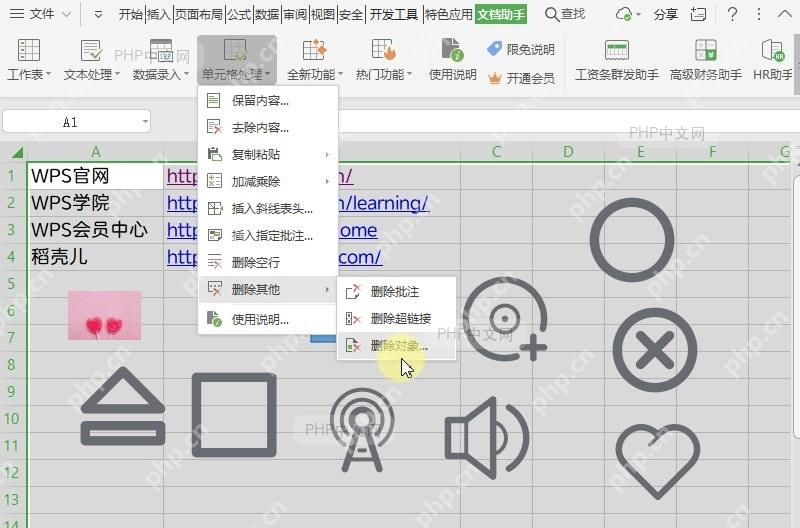
Task: Switch to the 公式 tab
Action: click(239, 14)
